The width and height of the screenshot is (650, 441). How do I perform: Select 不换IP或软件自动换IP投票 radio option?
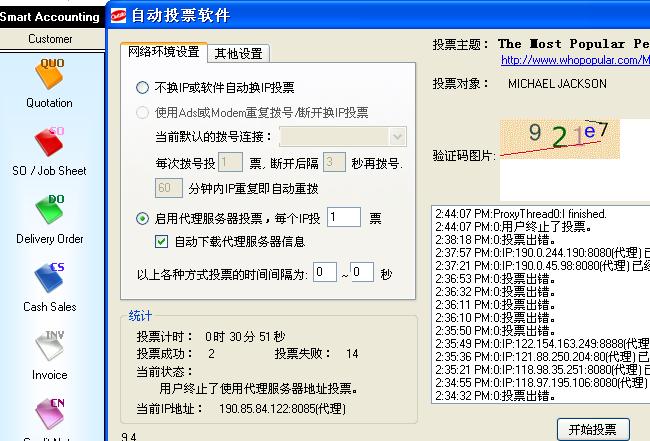[143, 87]
